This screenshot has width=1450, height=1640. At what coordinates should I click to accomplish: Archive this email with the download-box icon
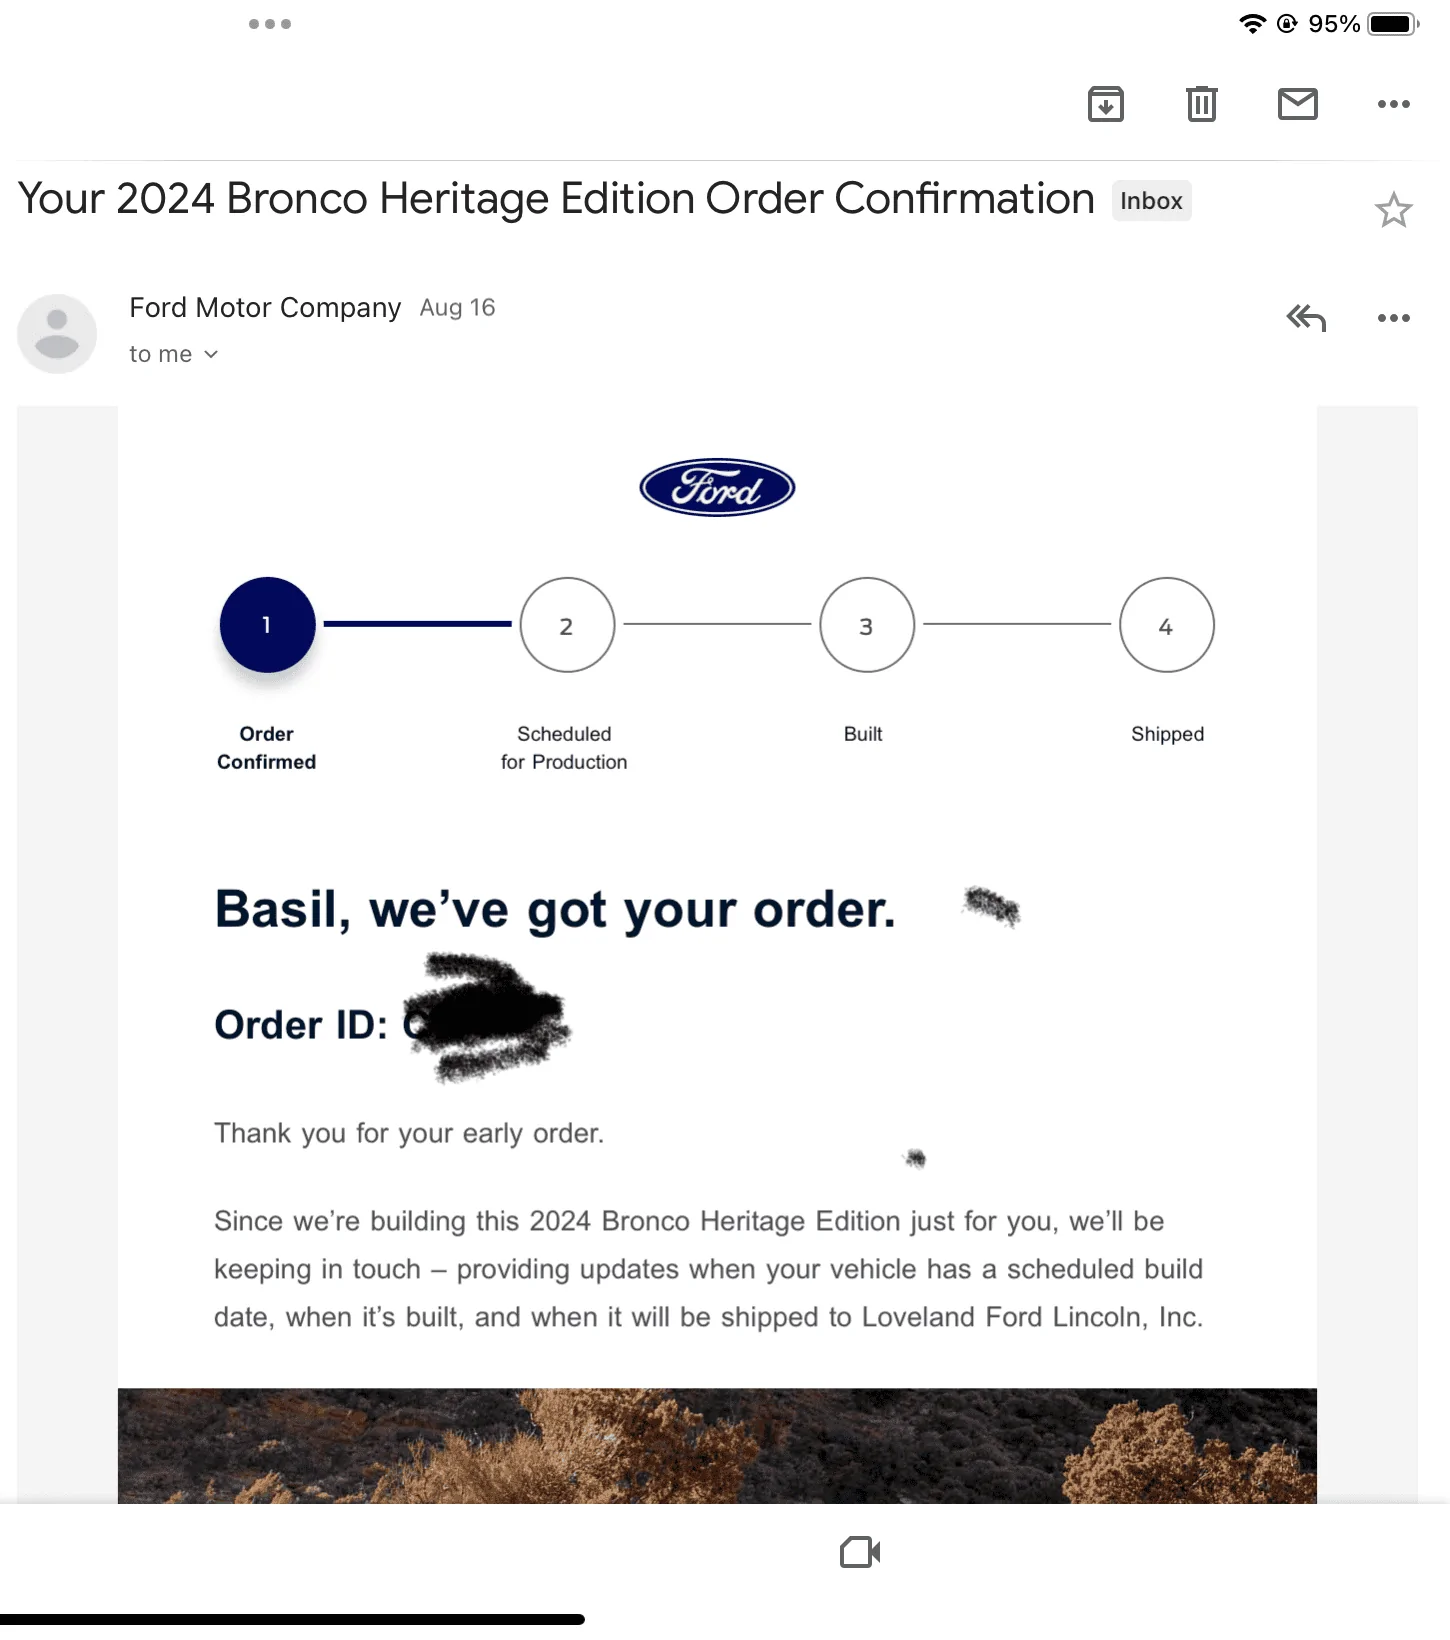pos(1105,104)
